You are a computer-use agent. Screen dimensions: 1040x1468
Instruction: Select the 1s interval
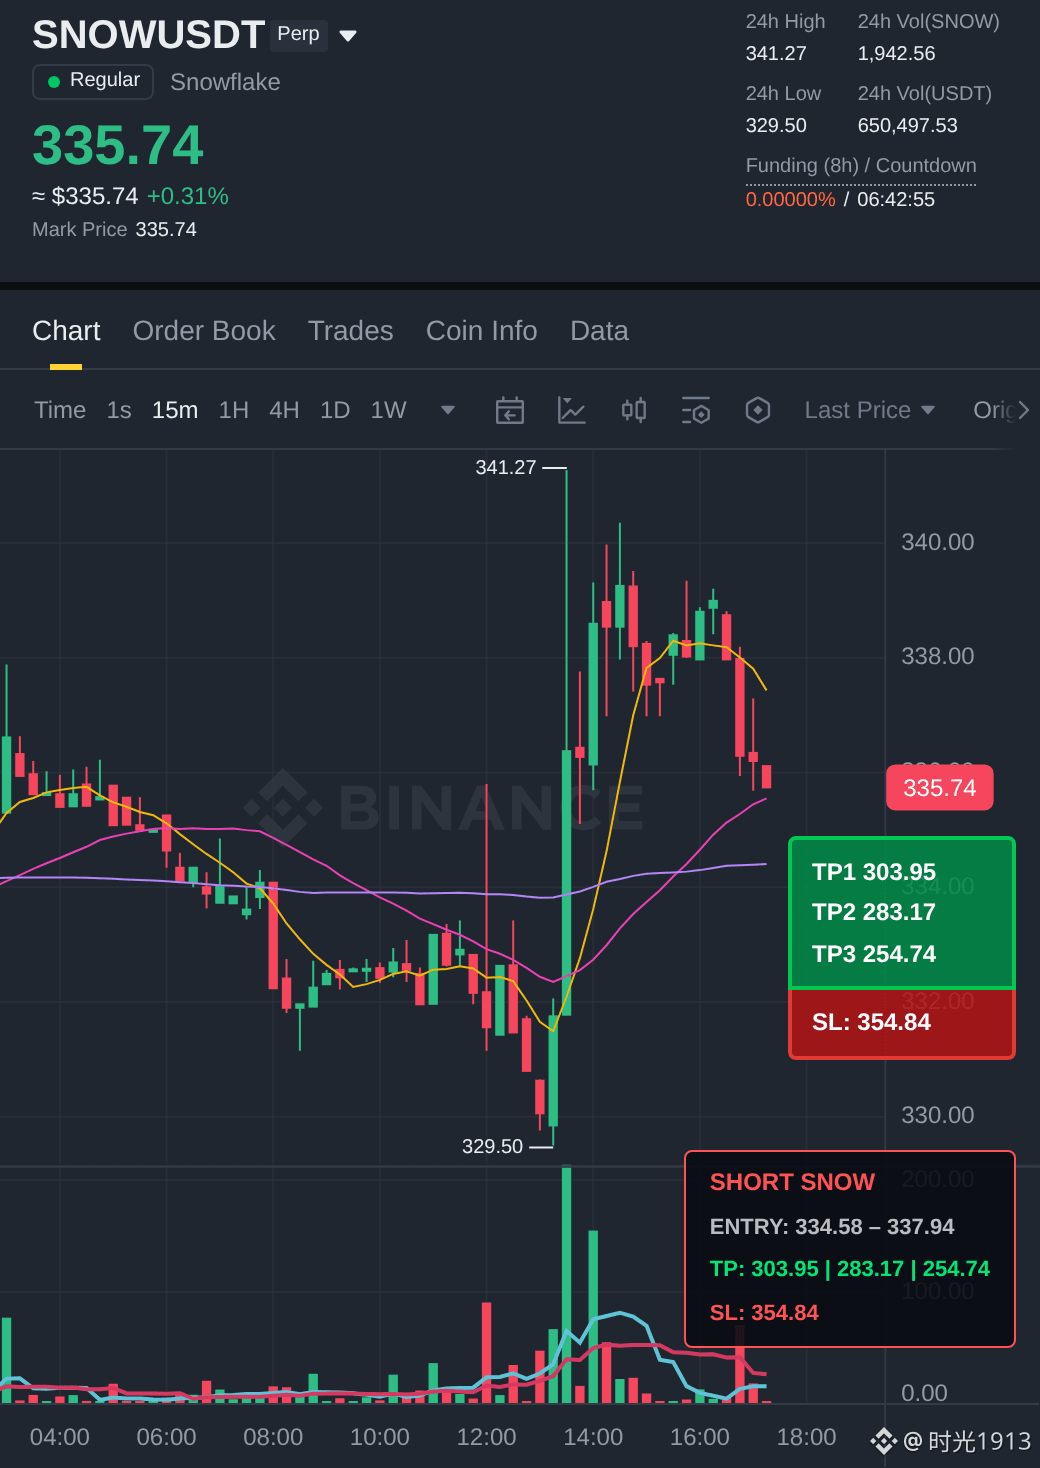(x=119, y=410)
